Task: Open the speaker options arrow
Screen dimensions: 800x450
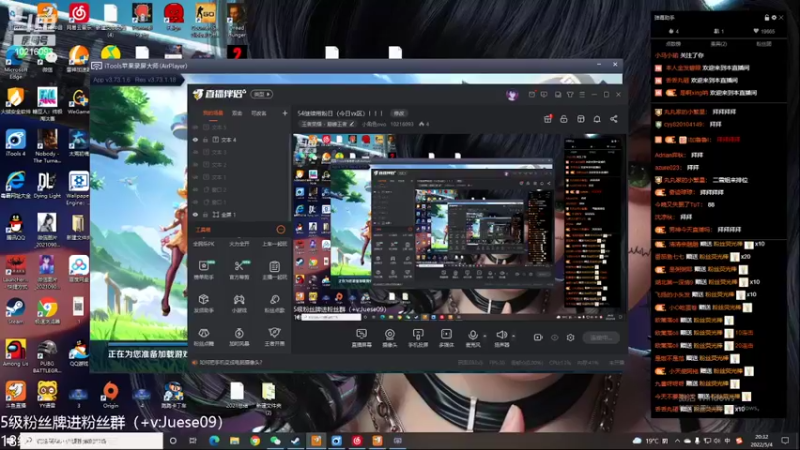Action: coord(513,336)
